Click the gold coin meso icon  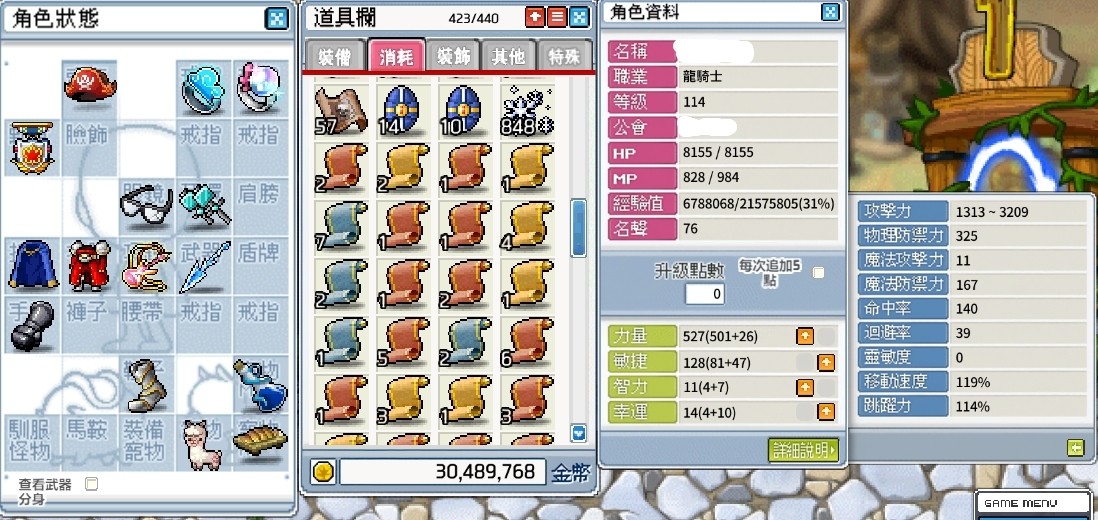point(323,472)
